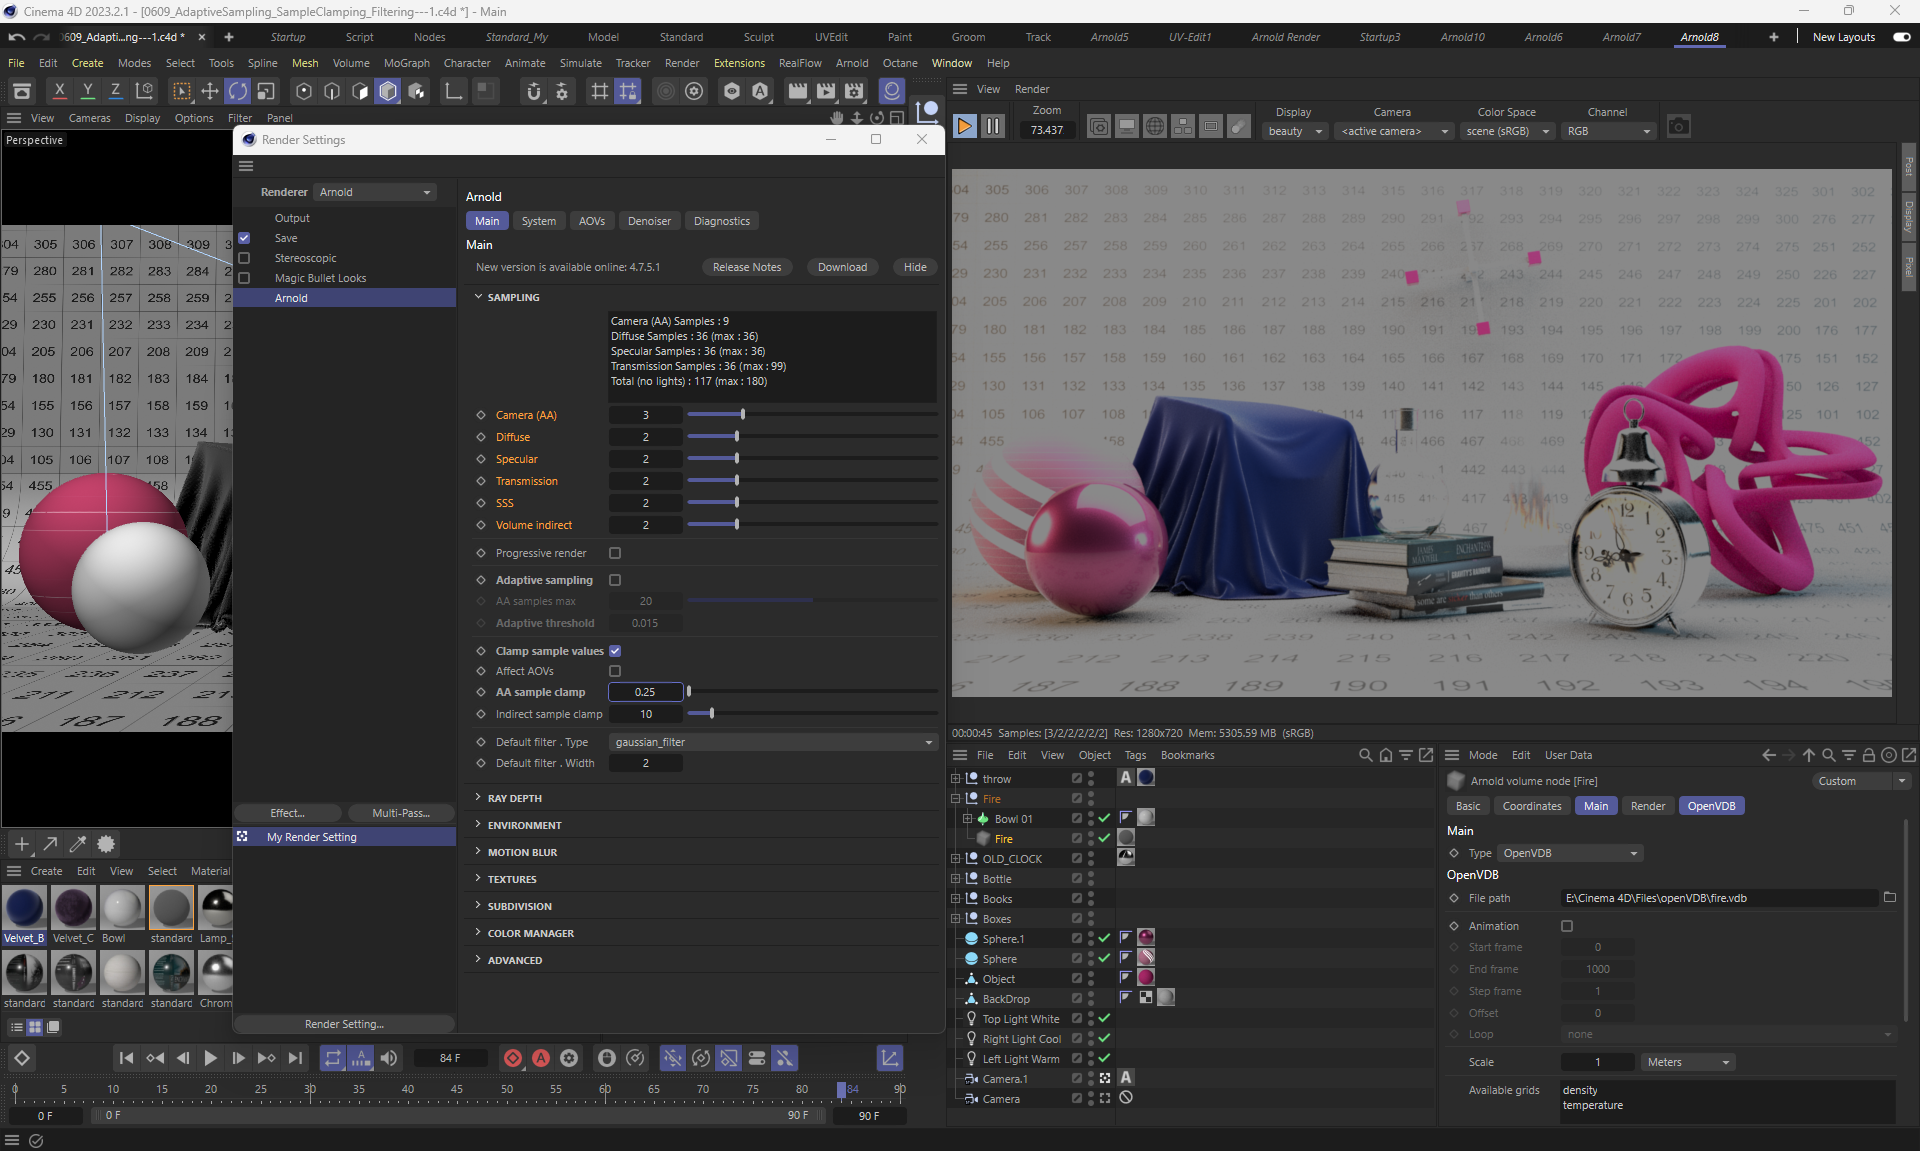Enable the Adaptive sampling checkbox
The image size is (1920, 1151).
pyautogui.click(x=615, y=580)
